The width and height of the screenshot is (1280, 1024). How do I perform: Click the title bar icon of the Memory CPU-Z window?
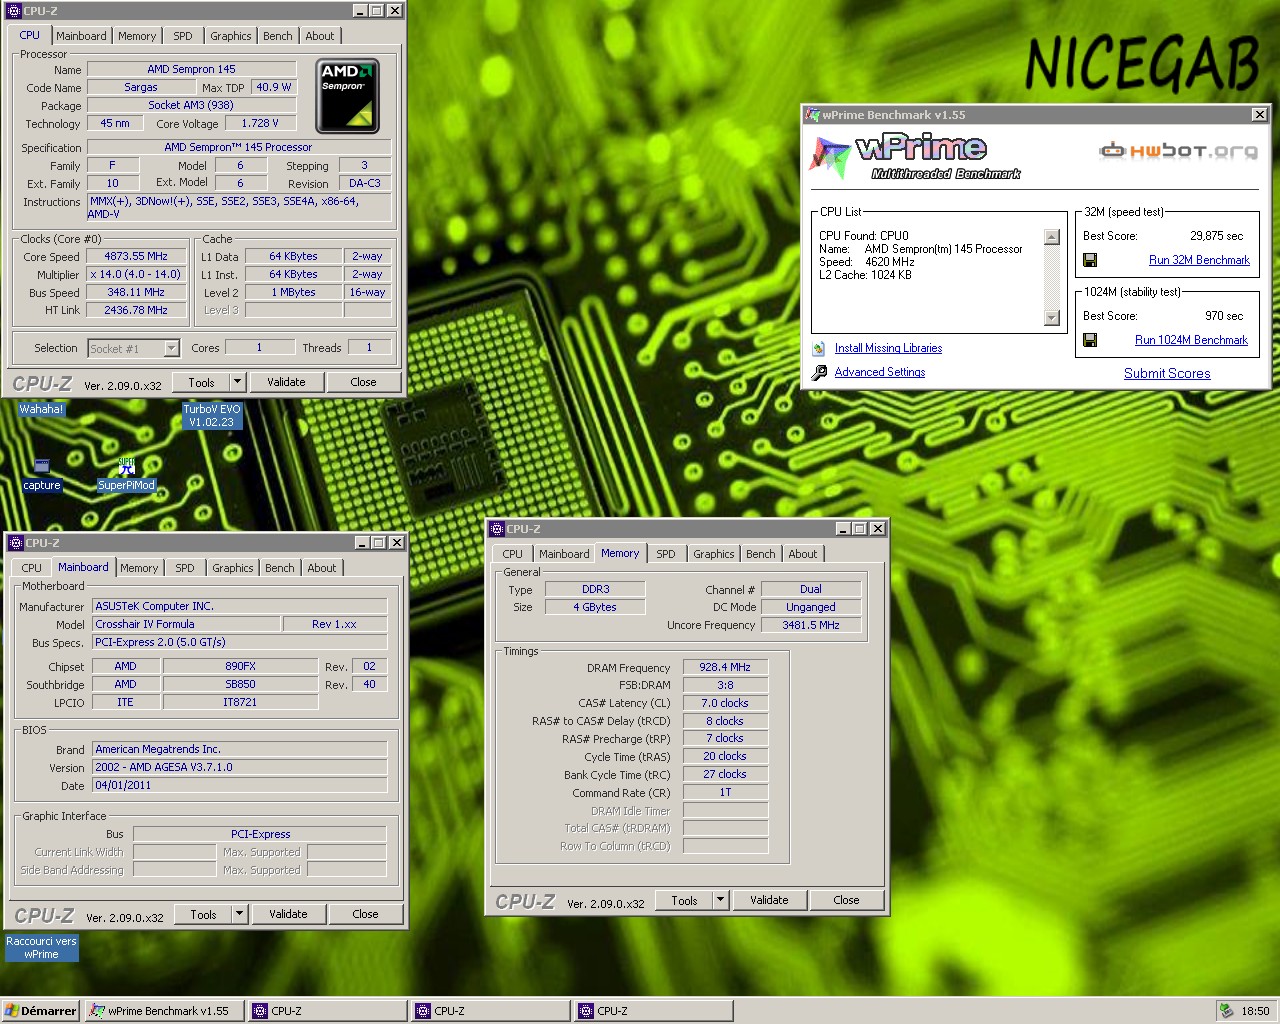[497, 529]
